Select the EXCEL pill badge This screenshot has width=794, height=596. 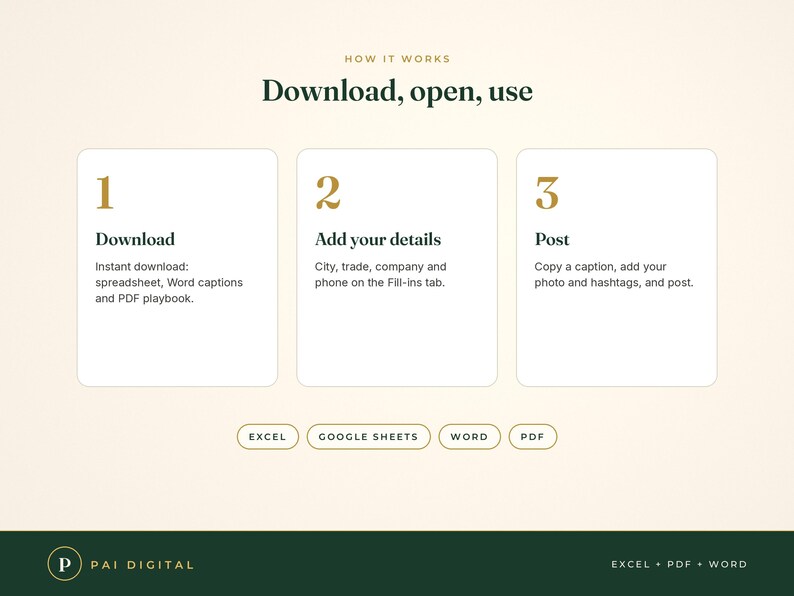268,436
